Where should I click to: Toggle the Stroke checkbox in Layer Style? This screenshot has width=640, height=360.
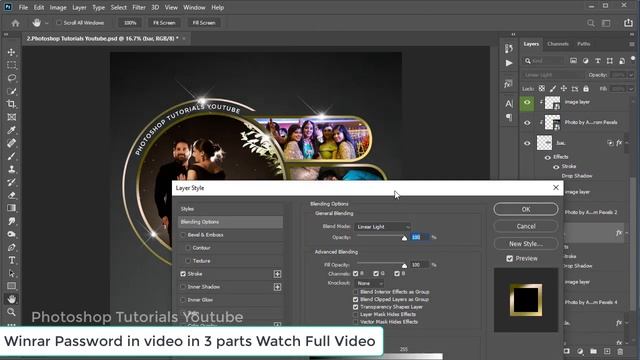(183, 274)
